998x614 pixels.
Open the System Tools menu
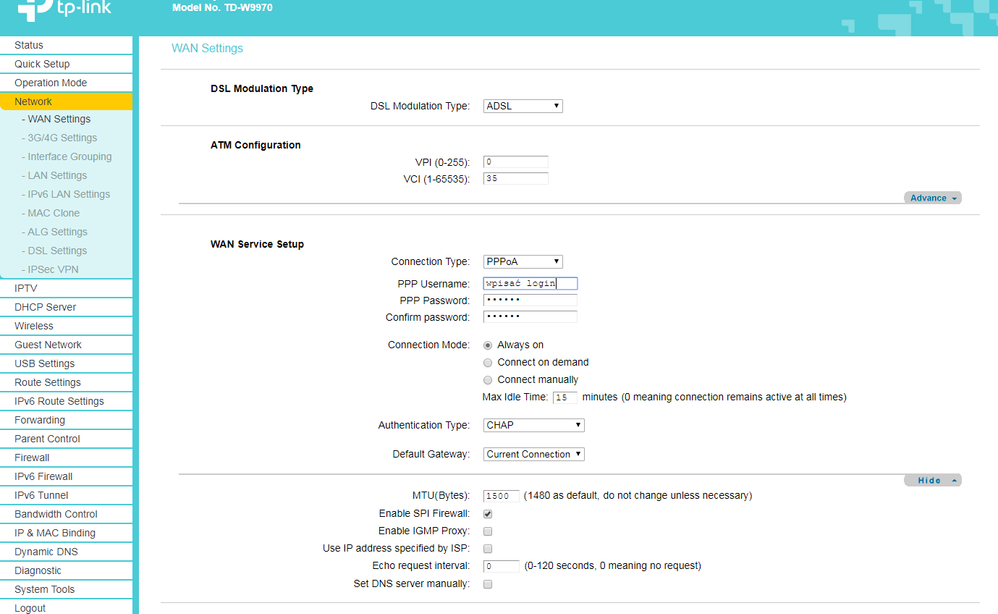(44, 589)
